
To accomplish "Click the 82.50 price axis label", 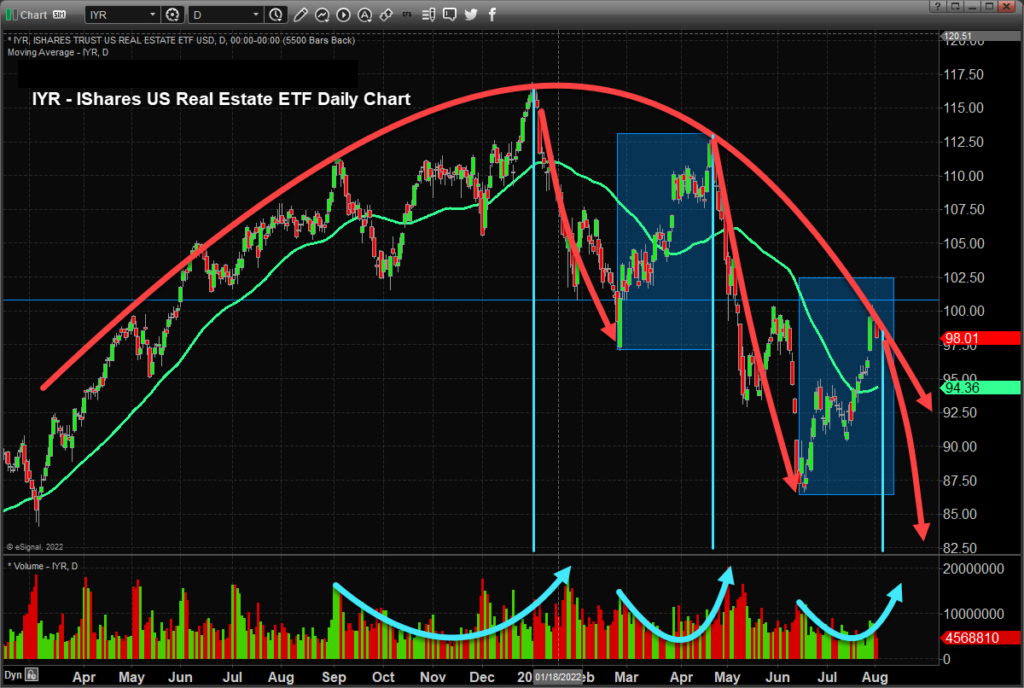I will click(960, 548).
